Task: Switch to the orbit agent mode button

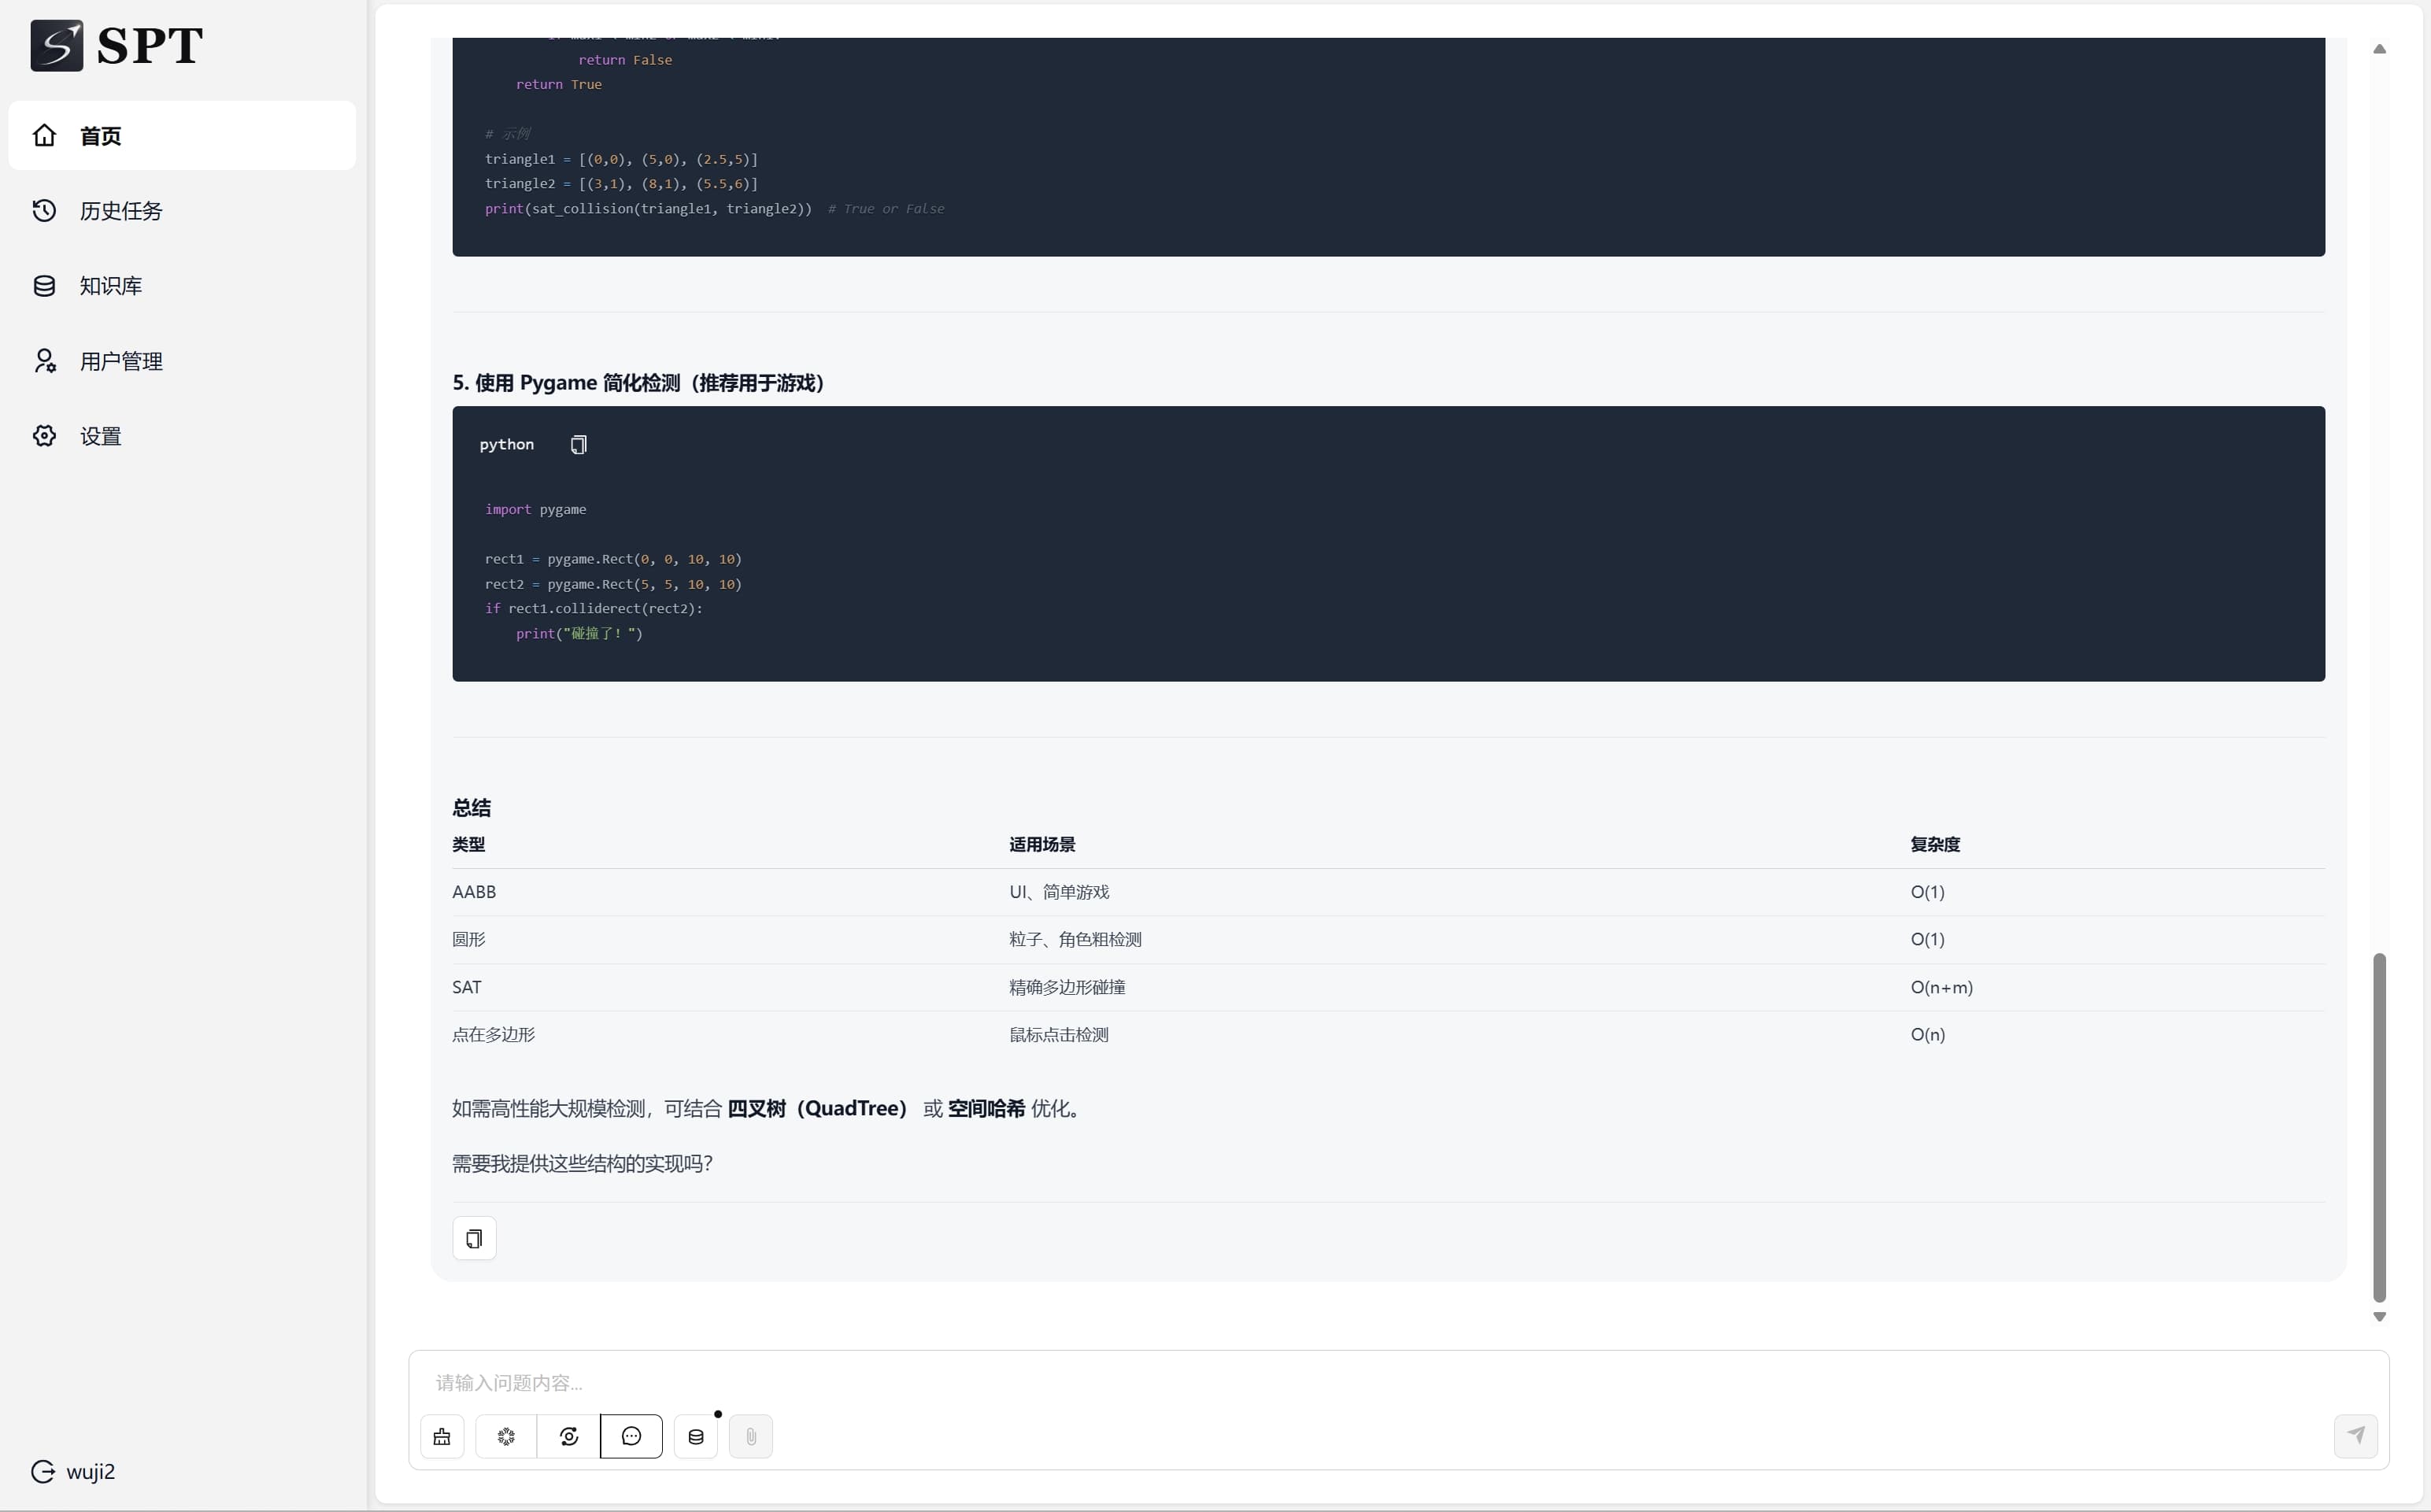Action: coord(569,1437)
